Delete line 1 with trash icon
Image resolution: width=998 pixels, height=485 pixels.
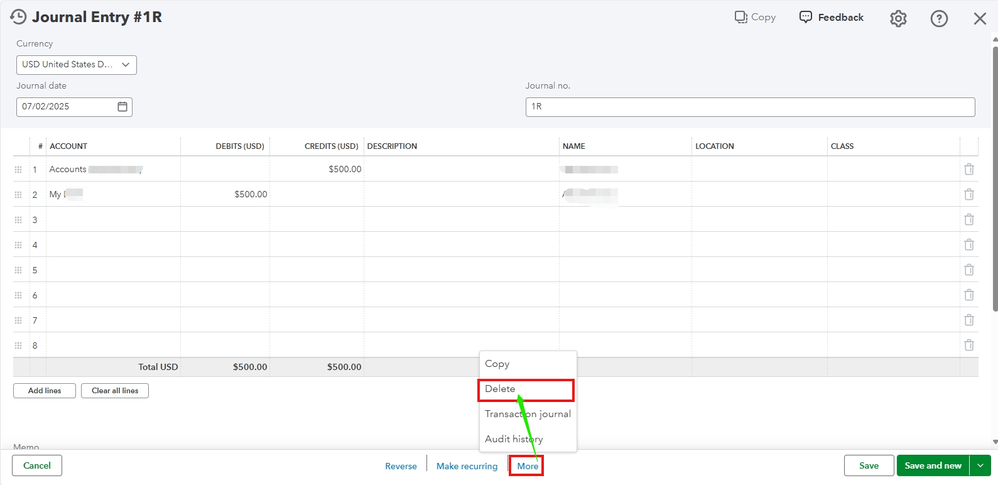(x=969, y=169)
